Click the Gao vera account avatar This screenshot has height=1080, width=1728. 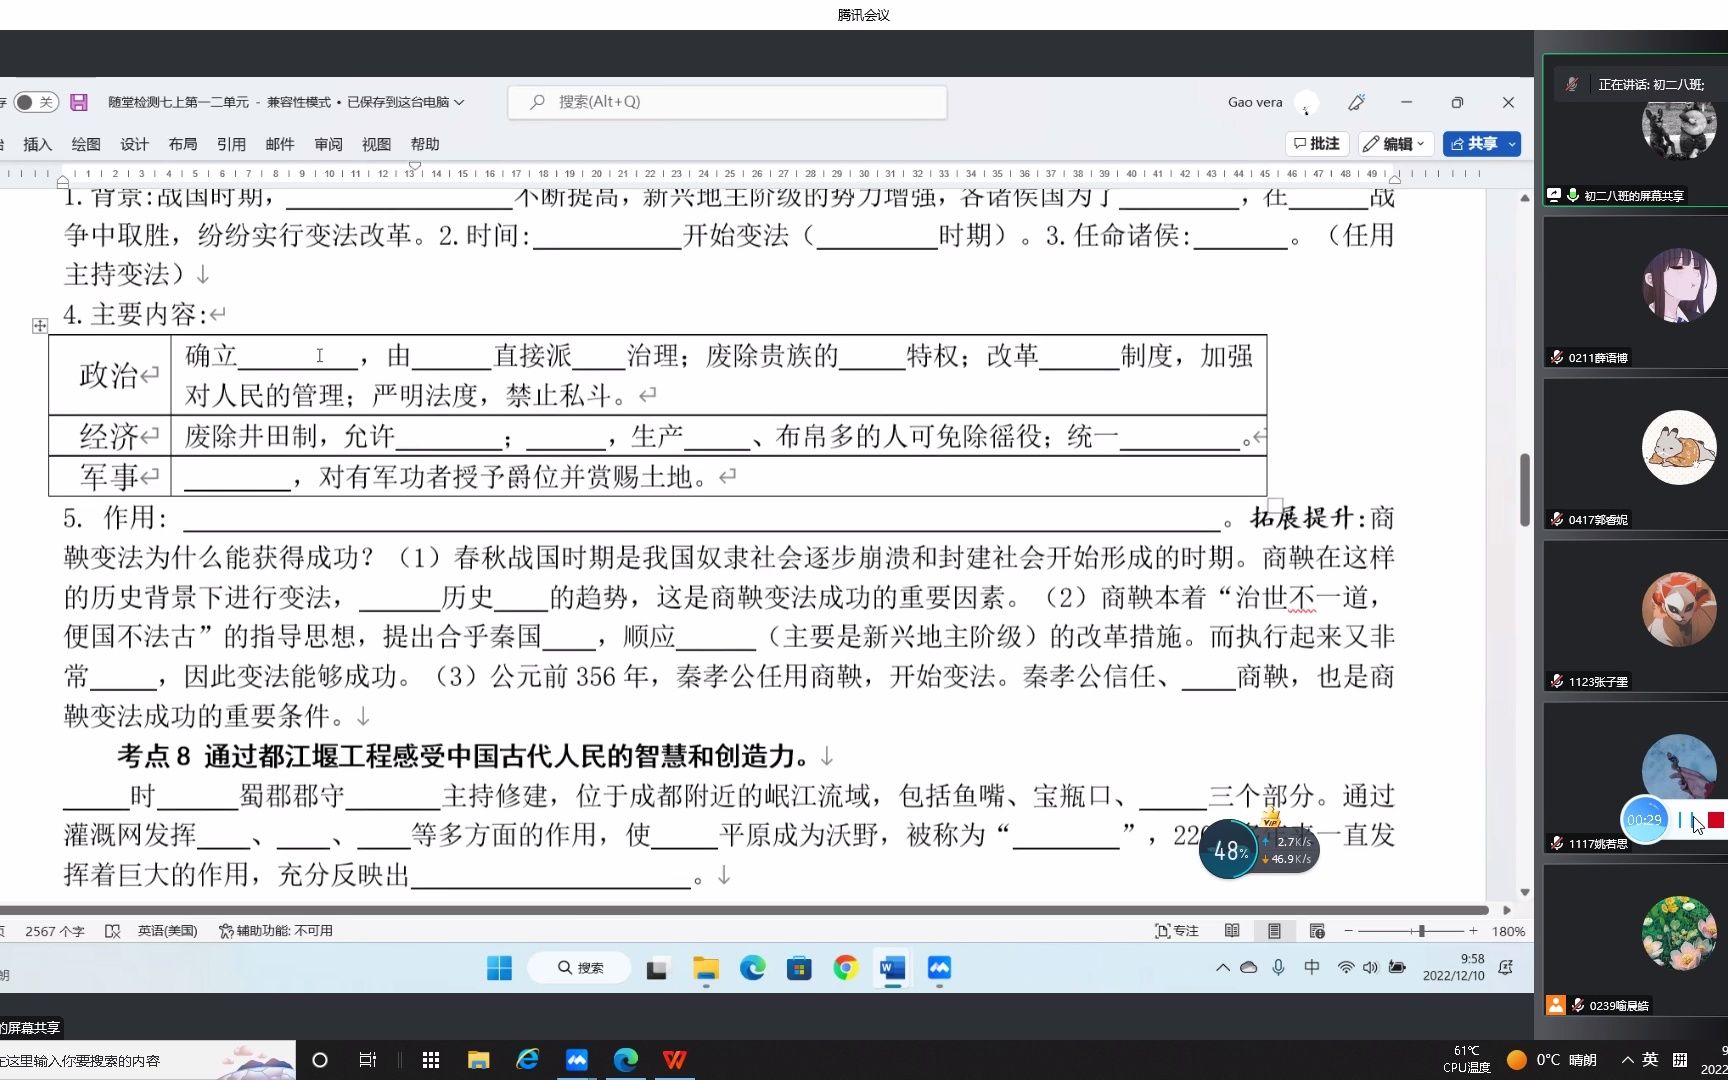point(1306,103)
